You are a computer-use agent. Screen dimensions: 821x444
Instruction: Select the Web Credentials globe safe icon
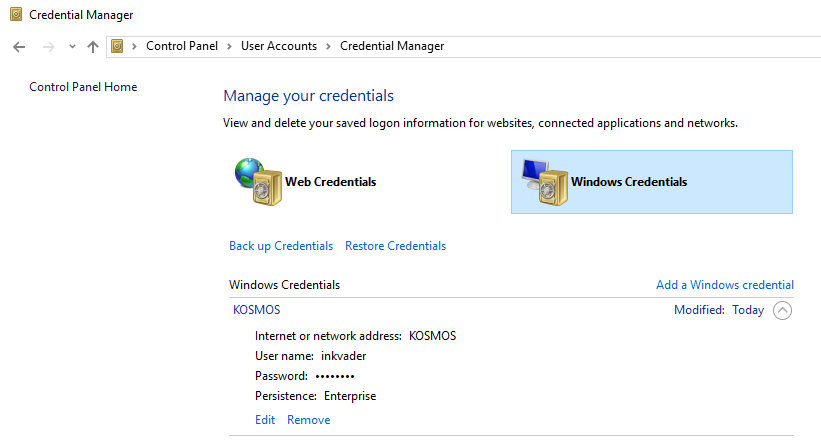pyautogui.click(x=258, y=182)
